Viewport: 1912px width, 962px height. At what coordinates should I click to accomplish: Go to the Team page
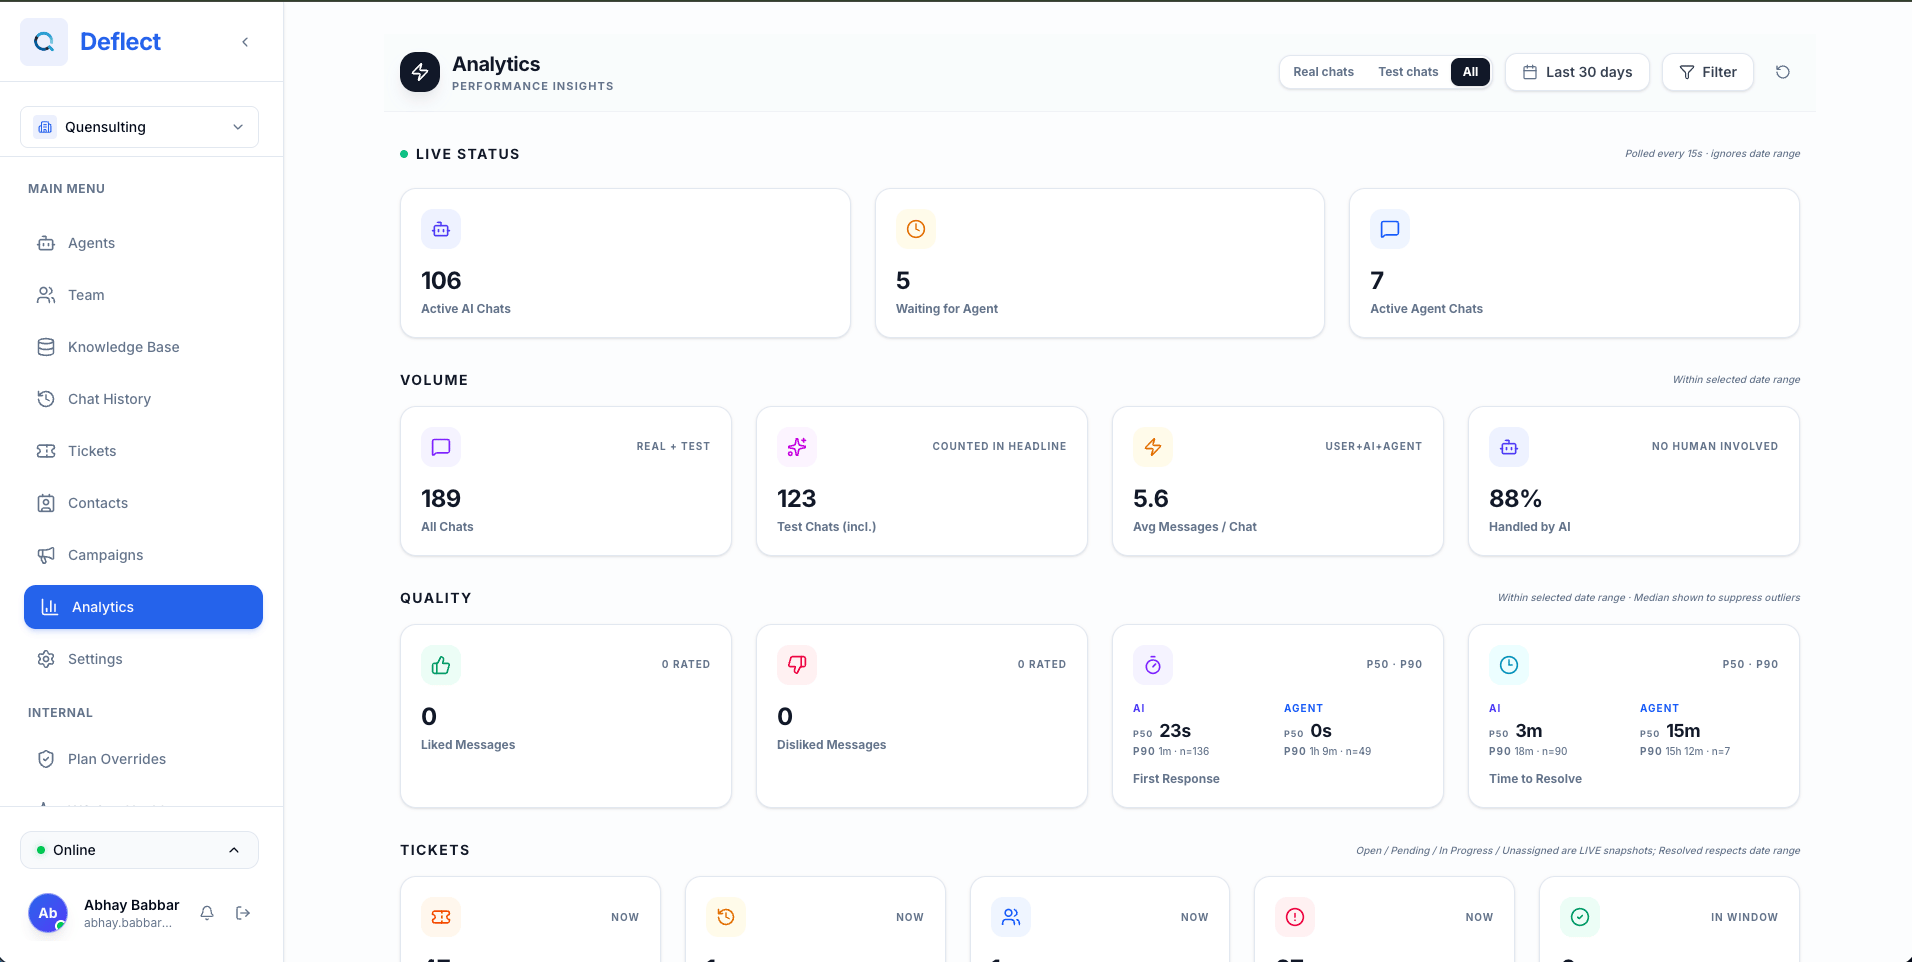click(143, 295)
